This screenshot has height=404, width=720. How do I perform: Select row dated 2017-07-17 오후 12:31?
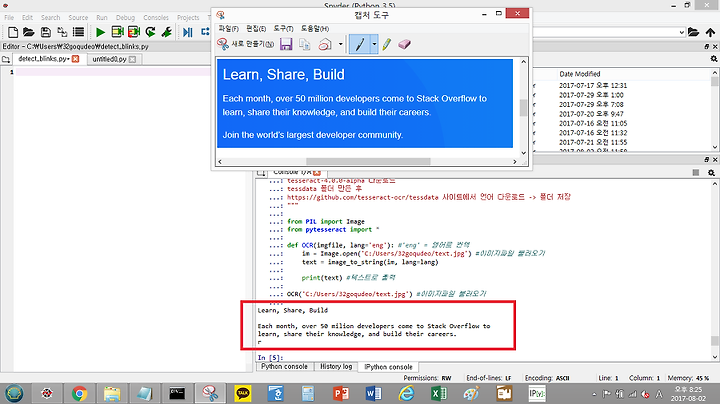click(593, 85)
